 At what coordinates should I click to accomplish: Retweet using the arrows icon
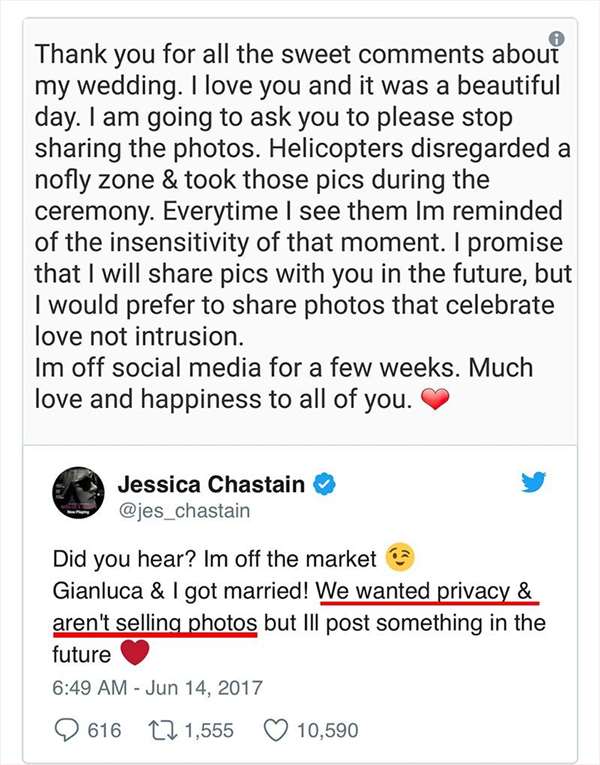pos(162,730)
